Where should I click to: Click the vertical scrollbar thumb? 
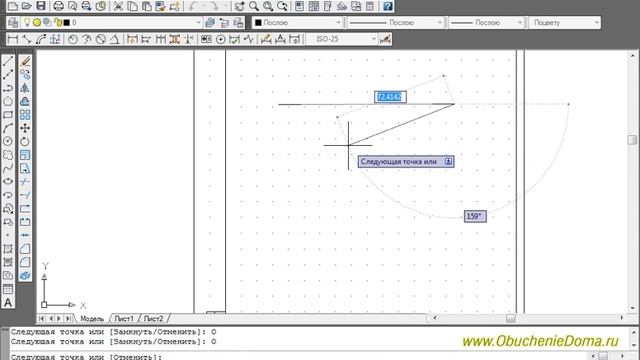(632, 140)
